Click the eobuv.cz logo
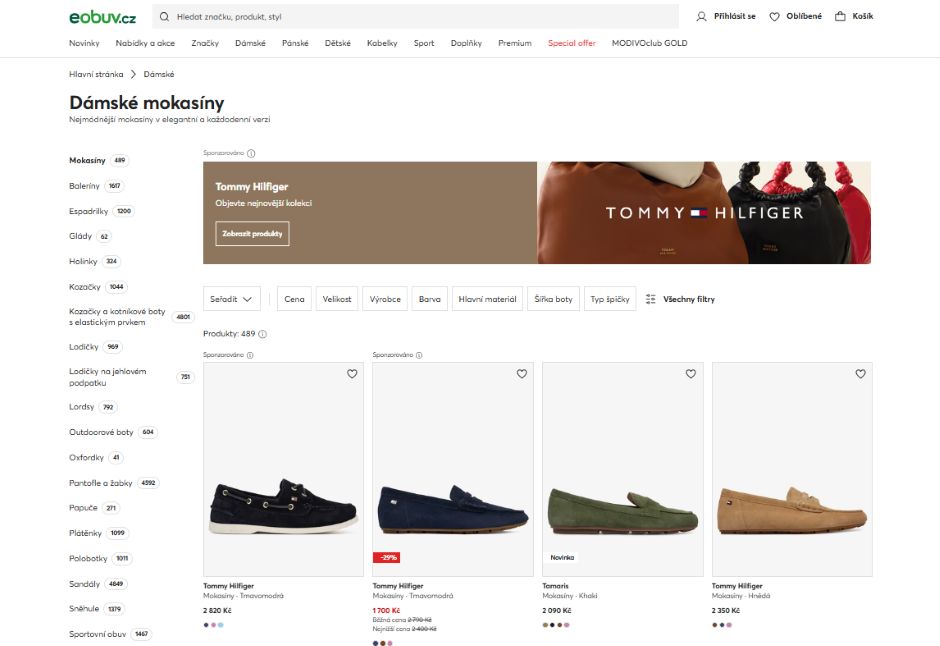Viewport: 940px width, 646px height. pos(102,17)
